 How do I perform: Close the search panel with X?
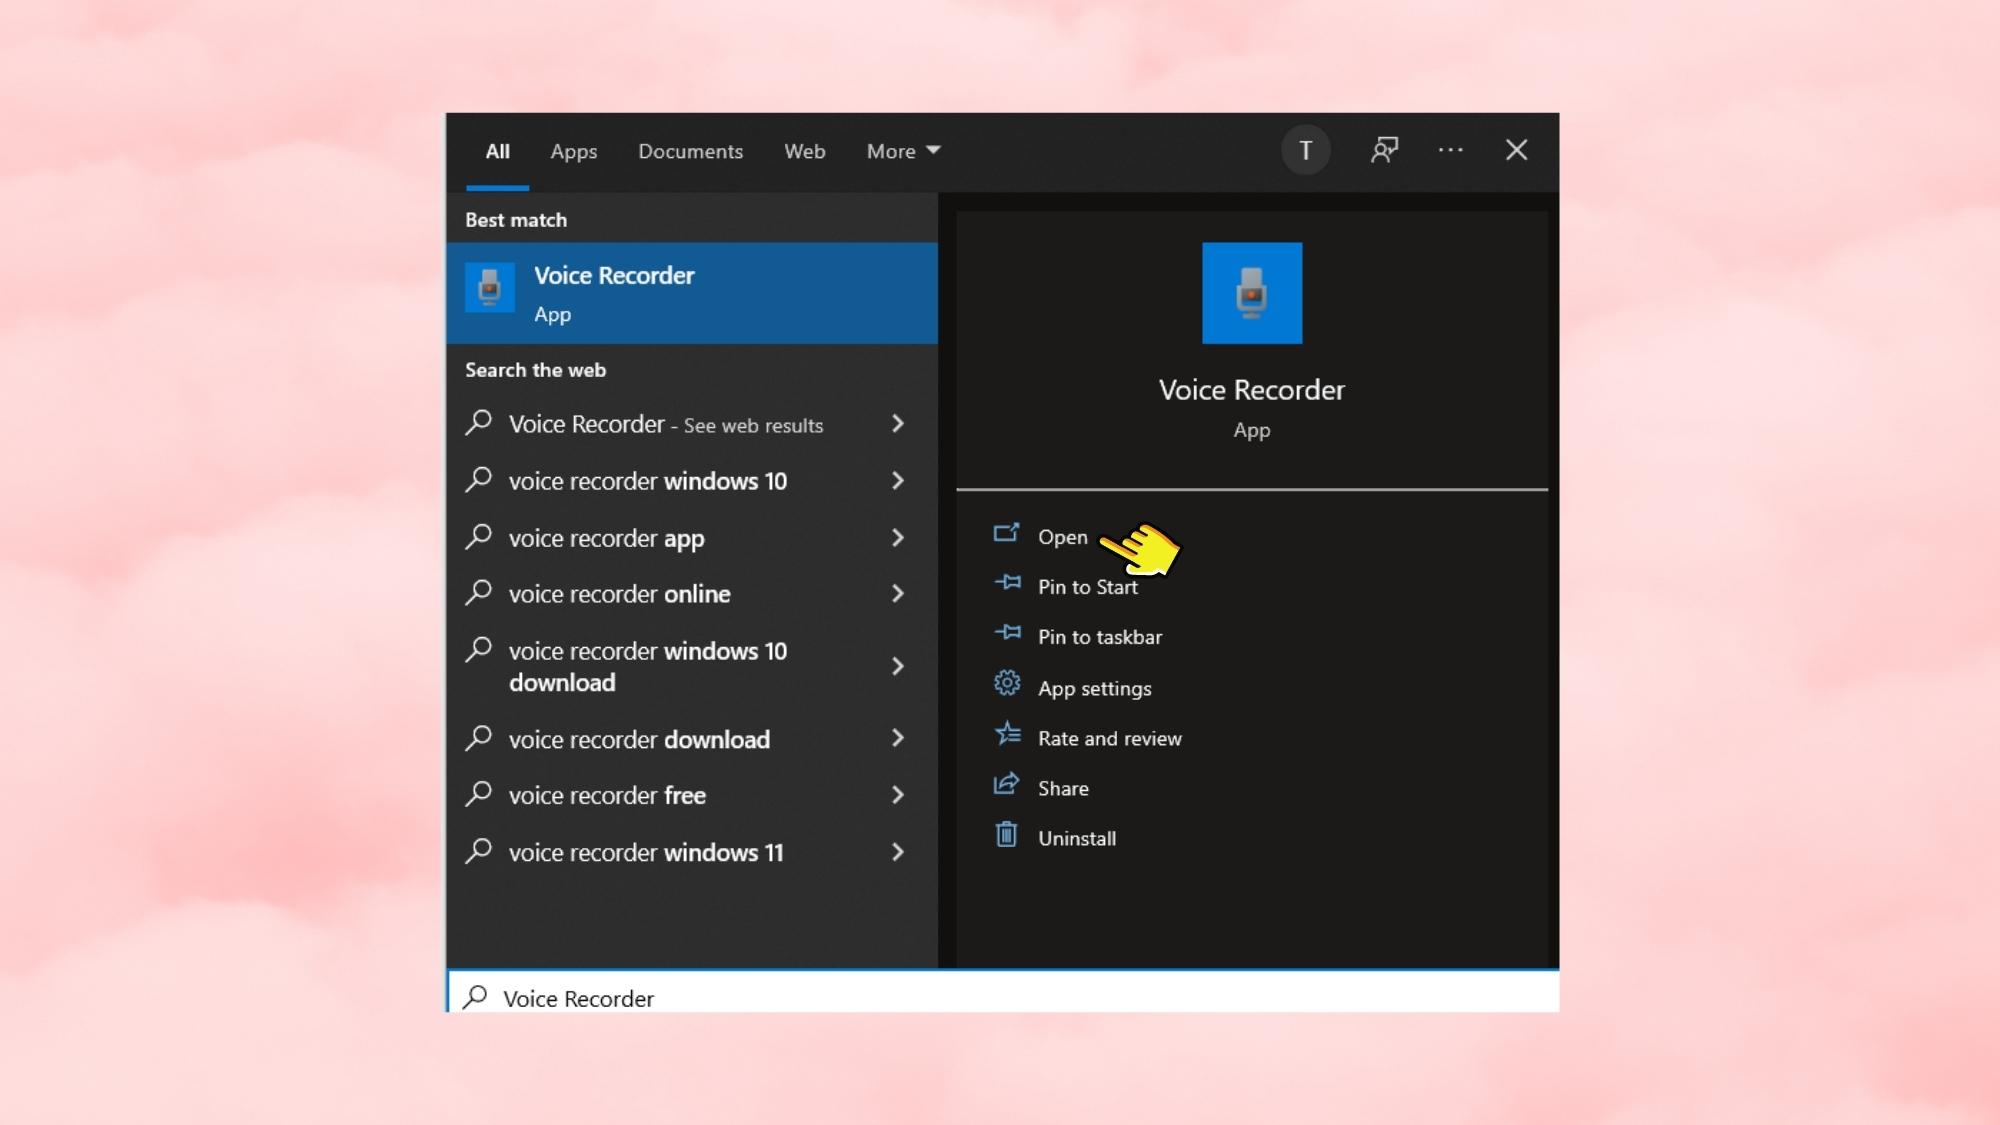(1516, 150)
